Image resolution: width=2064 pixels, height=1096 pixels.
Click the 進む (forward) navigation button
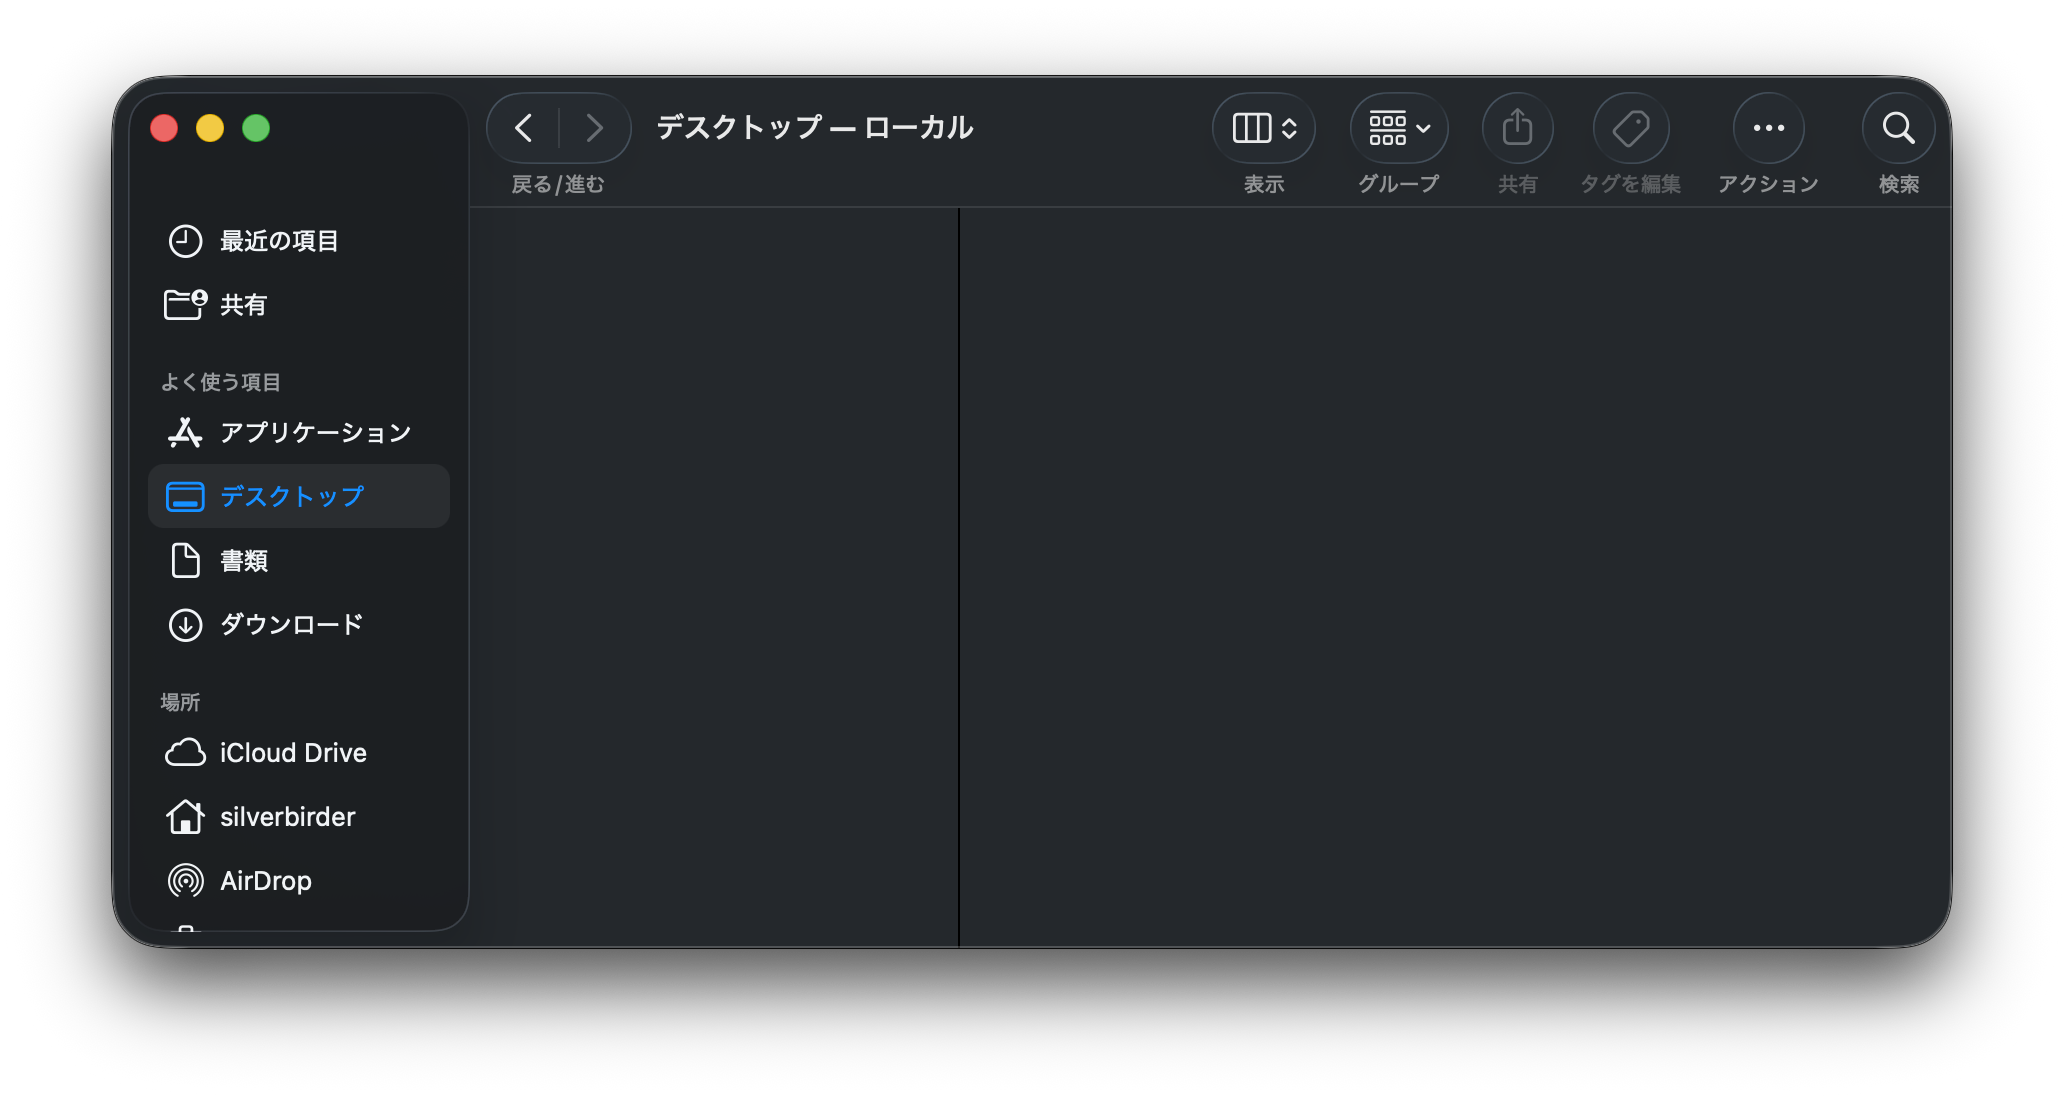(x=595, y=128)
